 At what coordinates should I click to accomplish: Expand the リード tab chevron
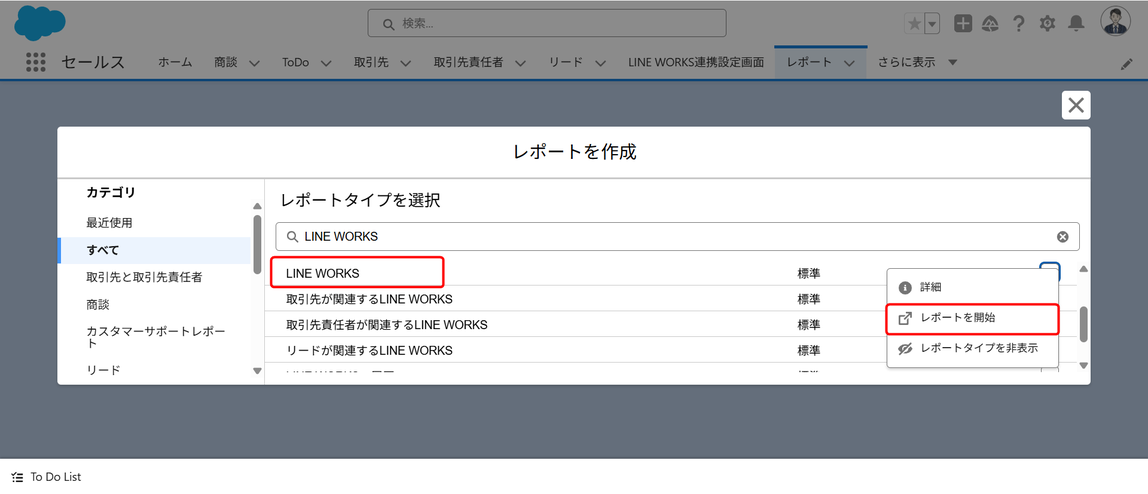pos(600,63)
